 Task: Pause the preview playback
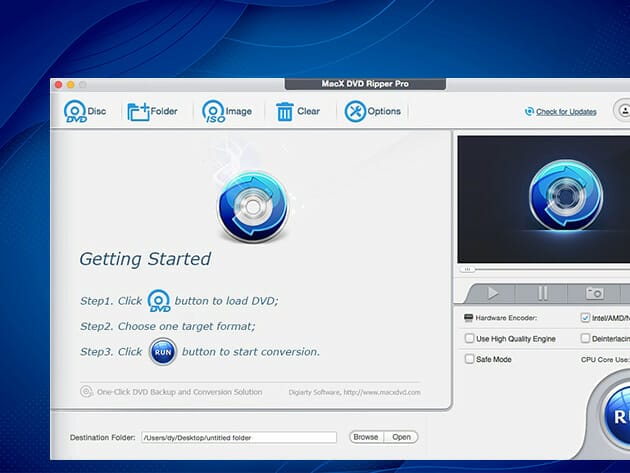click(x=543, y=293)
